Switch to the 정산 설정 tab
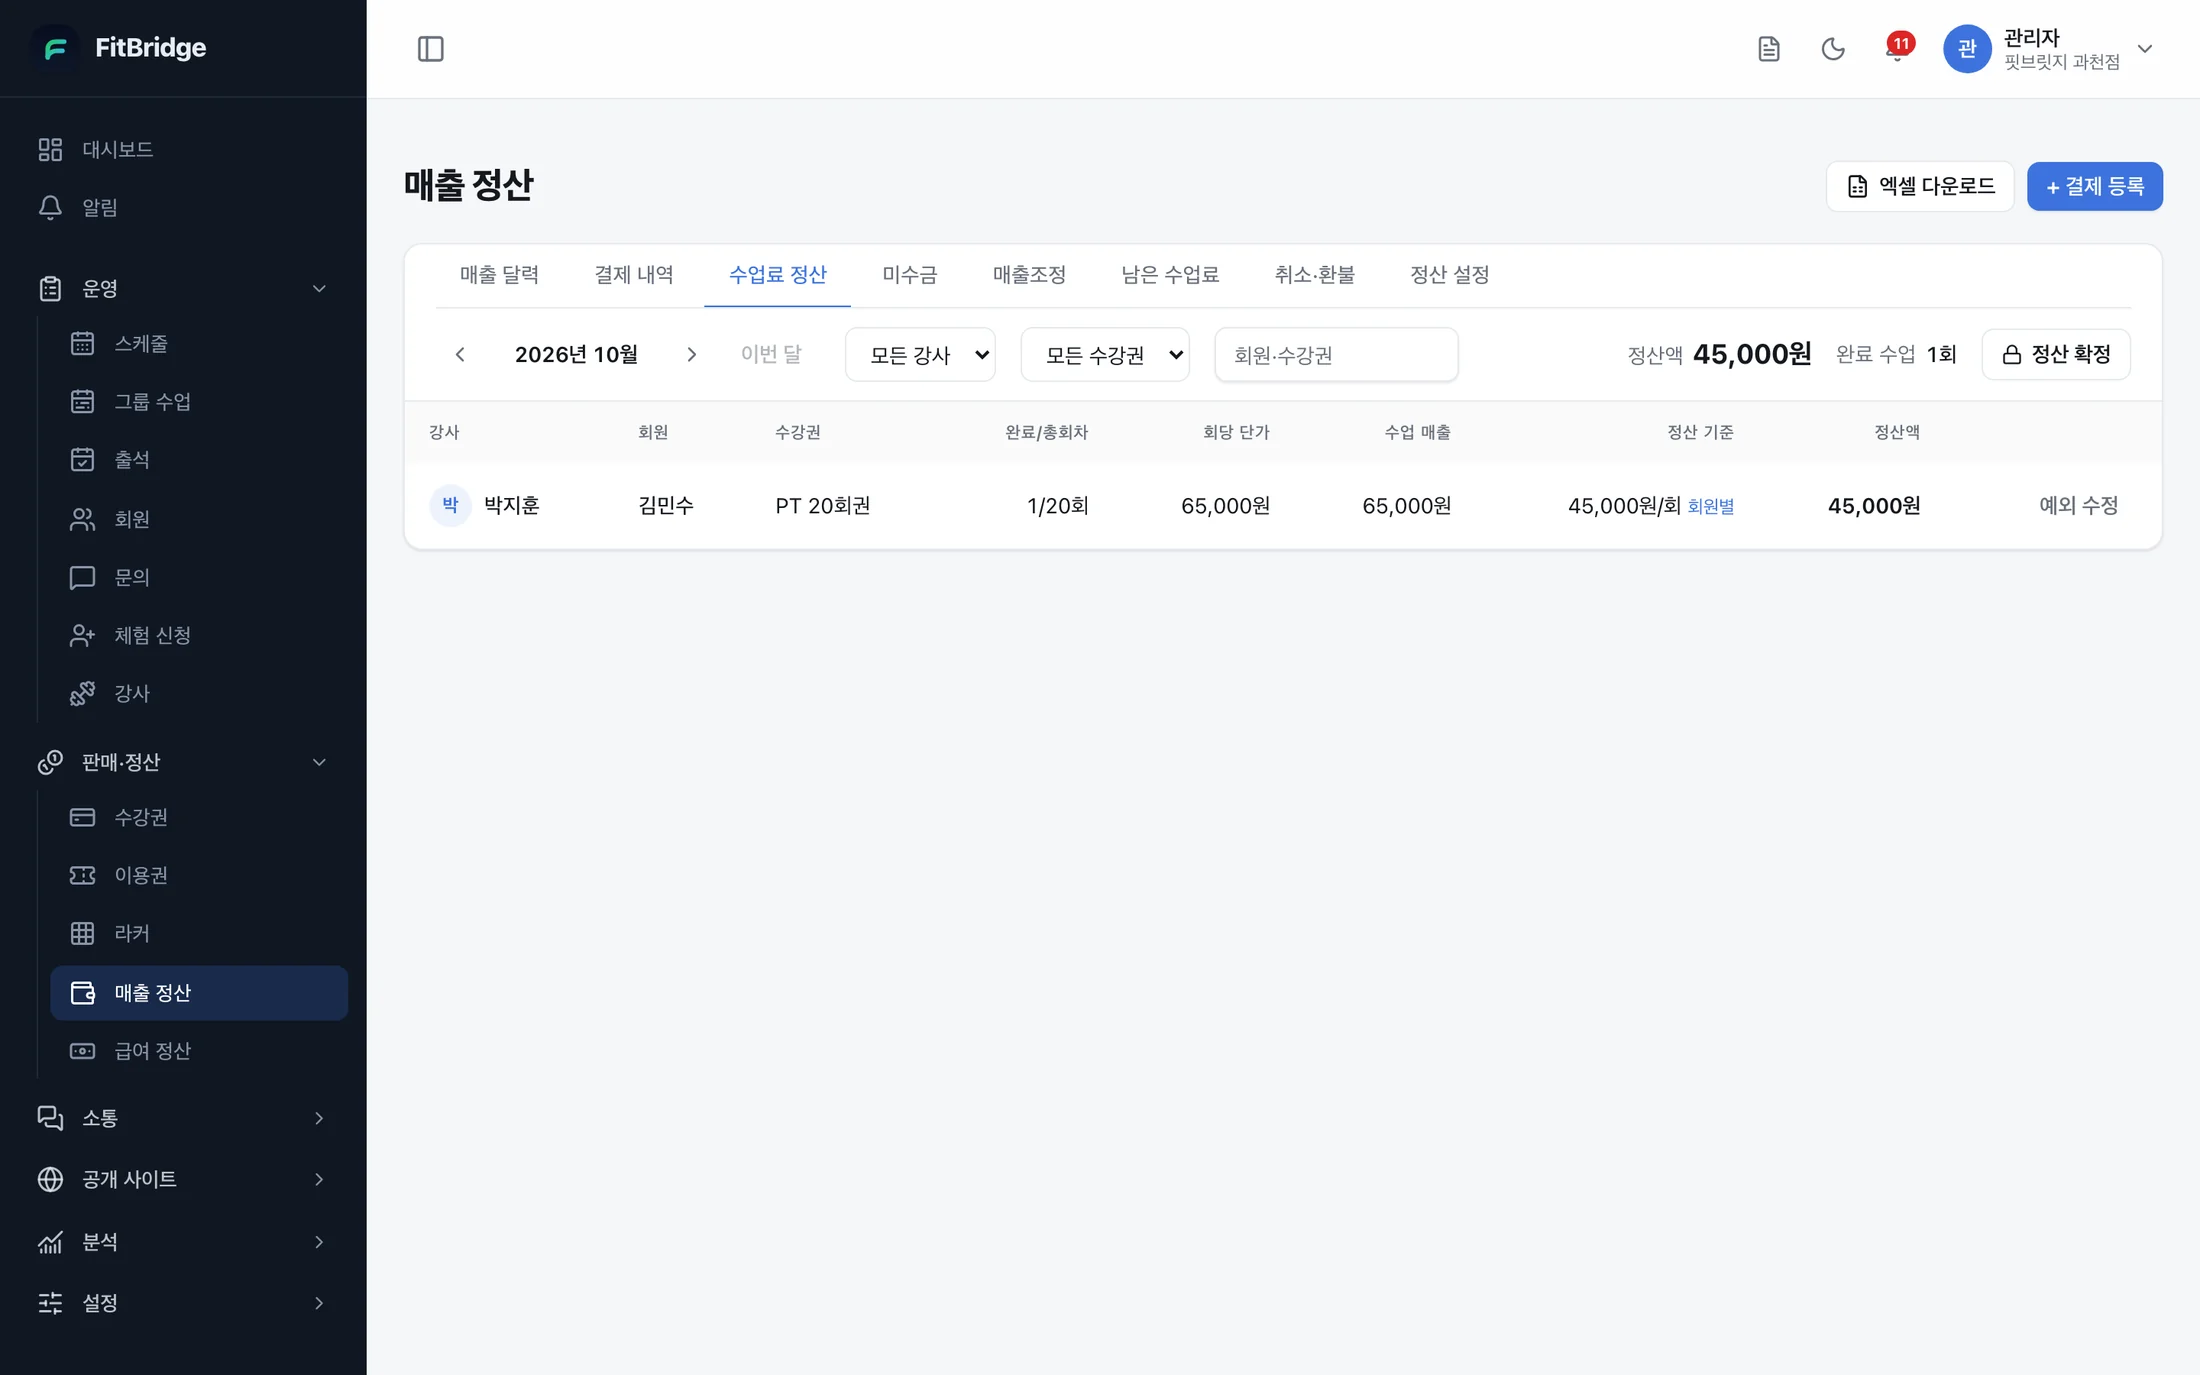Viewport: 2200px width, 1375px height. [1449, 275]
